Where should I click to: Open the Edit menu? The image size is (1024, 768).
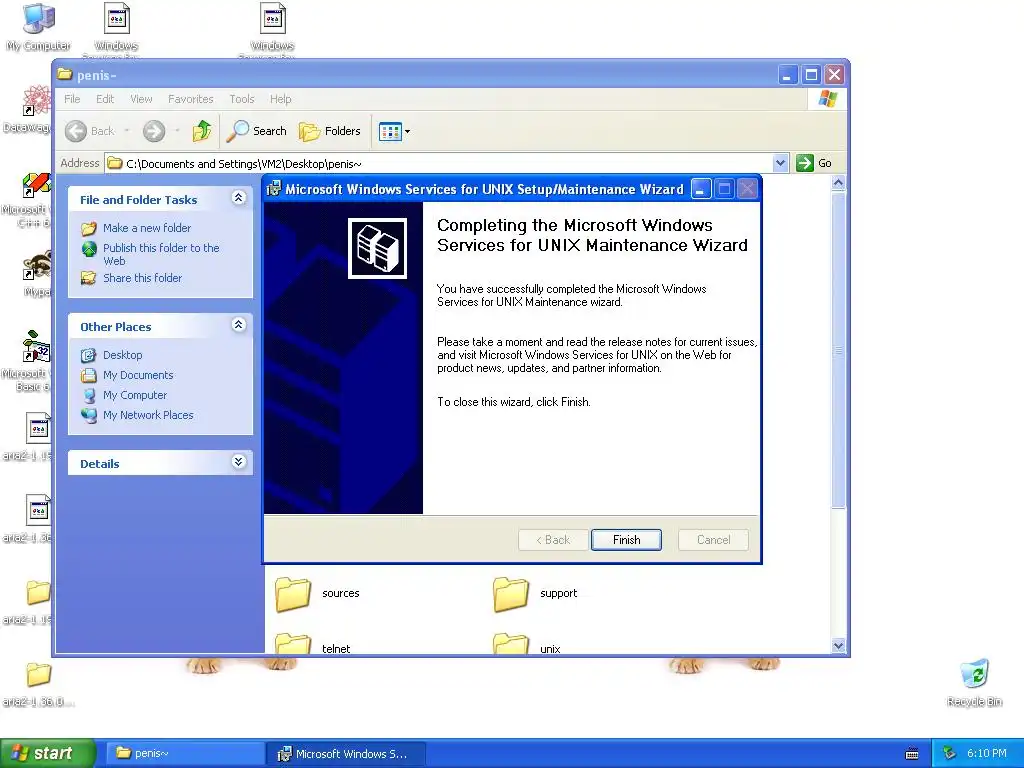[x=104, y=99]
